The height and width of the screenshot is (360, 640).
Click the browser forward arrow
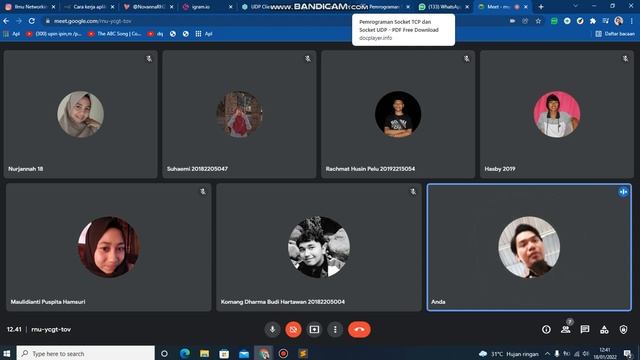[19, 21]
